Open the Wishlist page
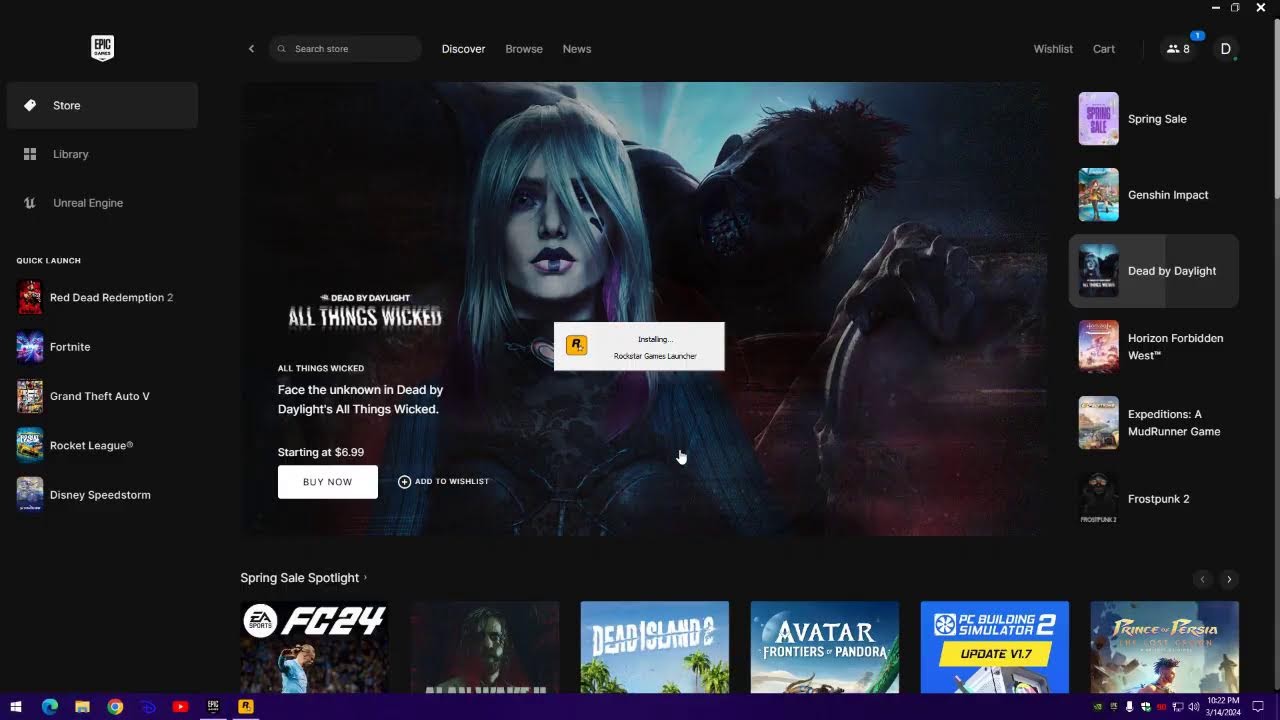Screen dimensions: 1280x720 click(1053, 49)
